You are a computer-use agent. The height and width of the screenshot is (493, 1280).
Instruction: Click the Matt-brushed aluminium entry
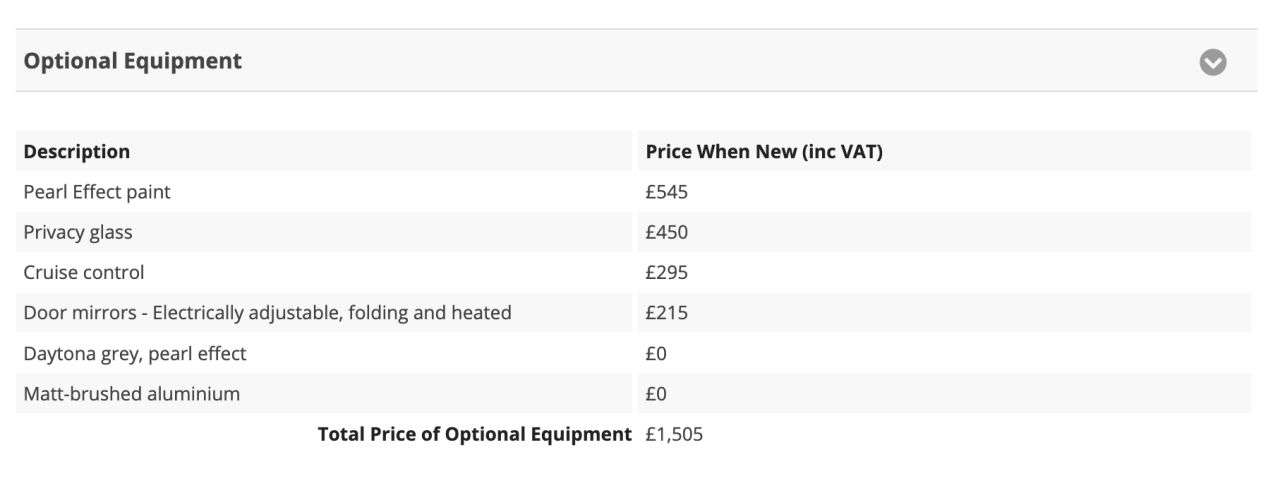click(x=132, y=393)
